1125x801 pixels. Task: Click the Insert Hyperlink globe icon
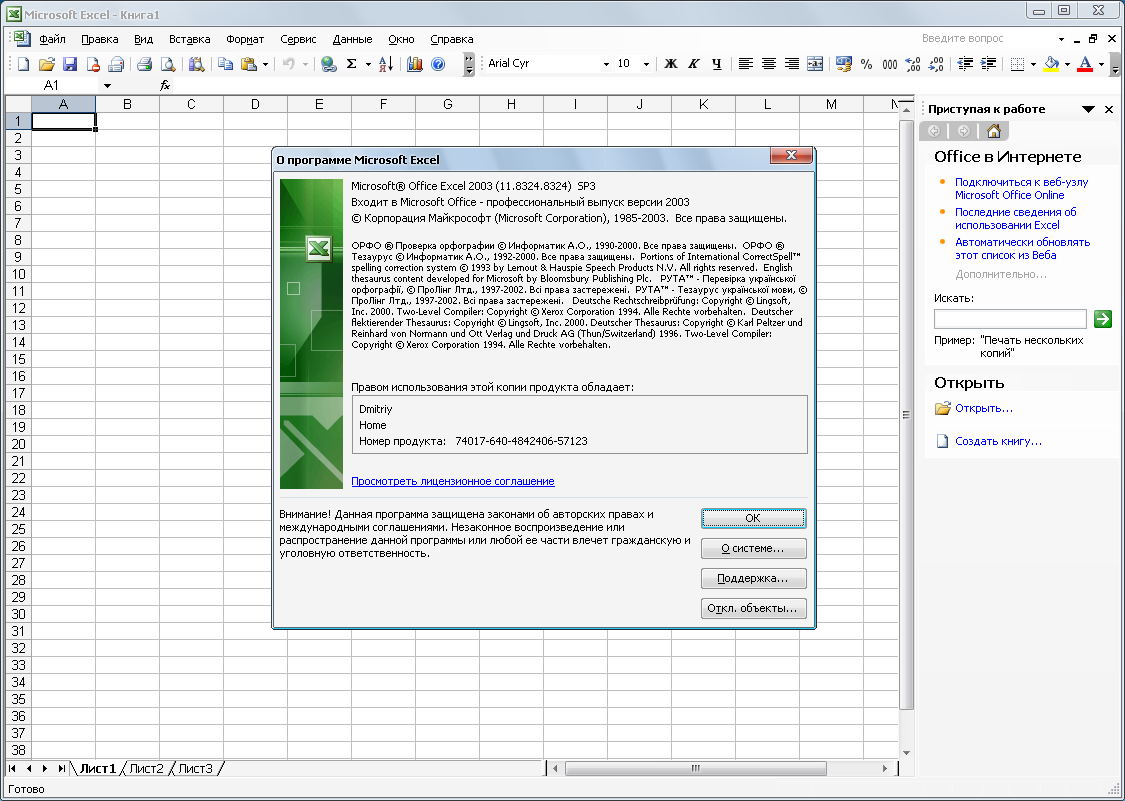[x=328, y=64]
